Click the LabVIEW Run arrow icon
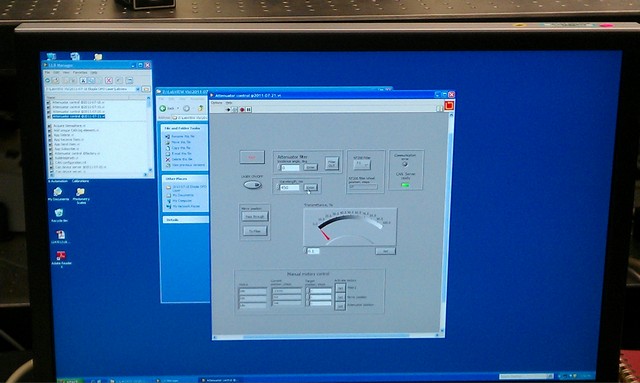 click(x=228, y=109)
